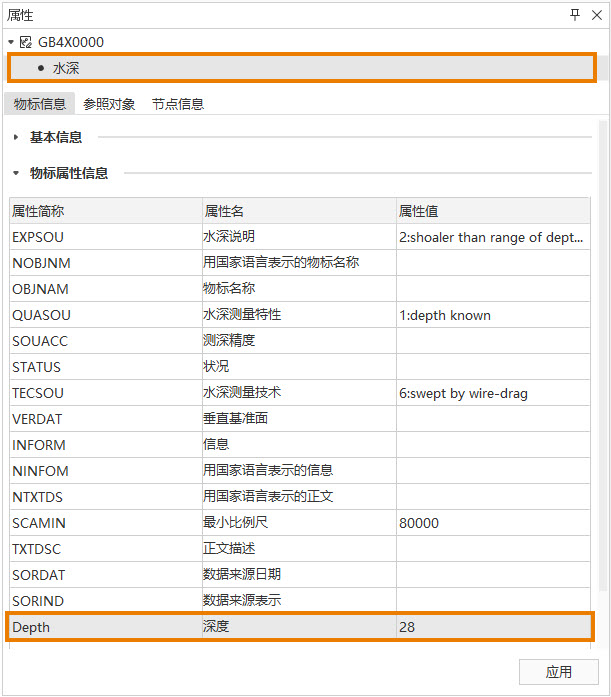The height and width of the screenshot is (697, 611).
Task: Select the TECSOU value swept by wire-drag
Action: (492, 393)
